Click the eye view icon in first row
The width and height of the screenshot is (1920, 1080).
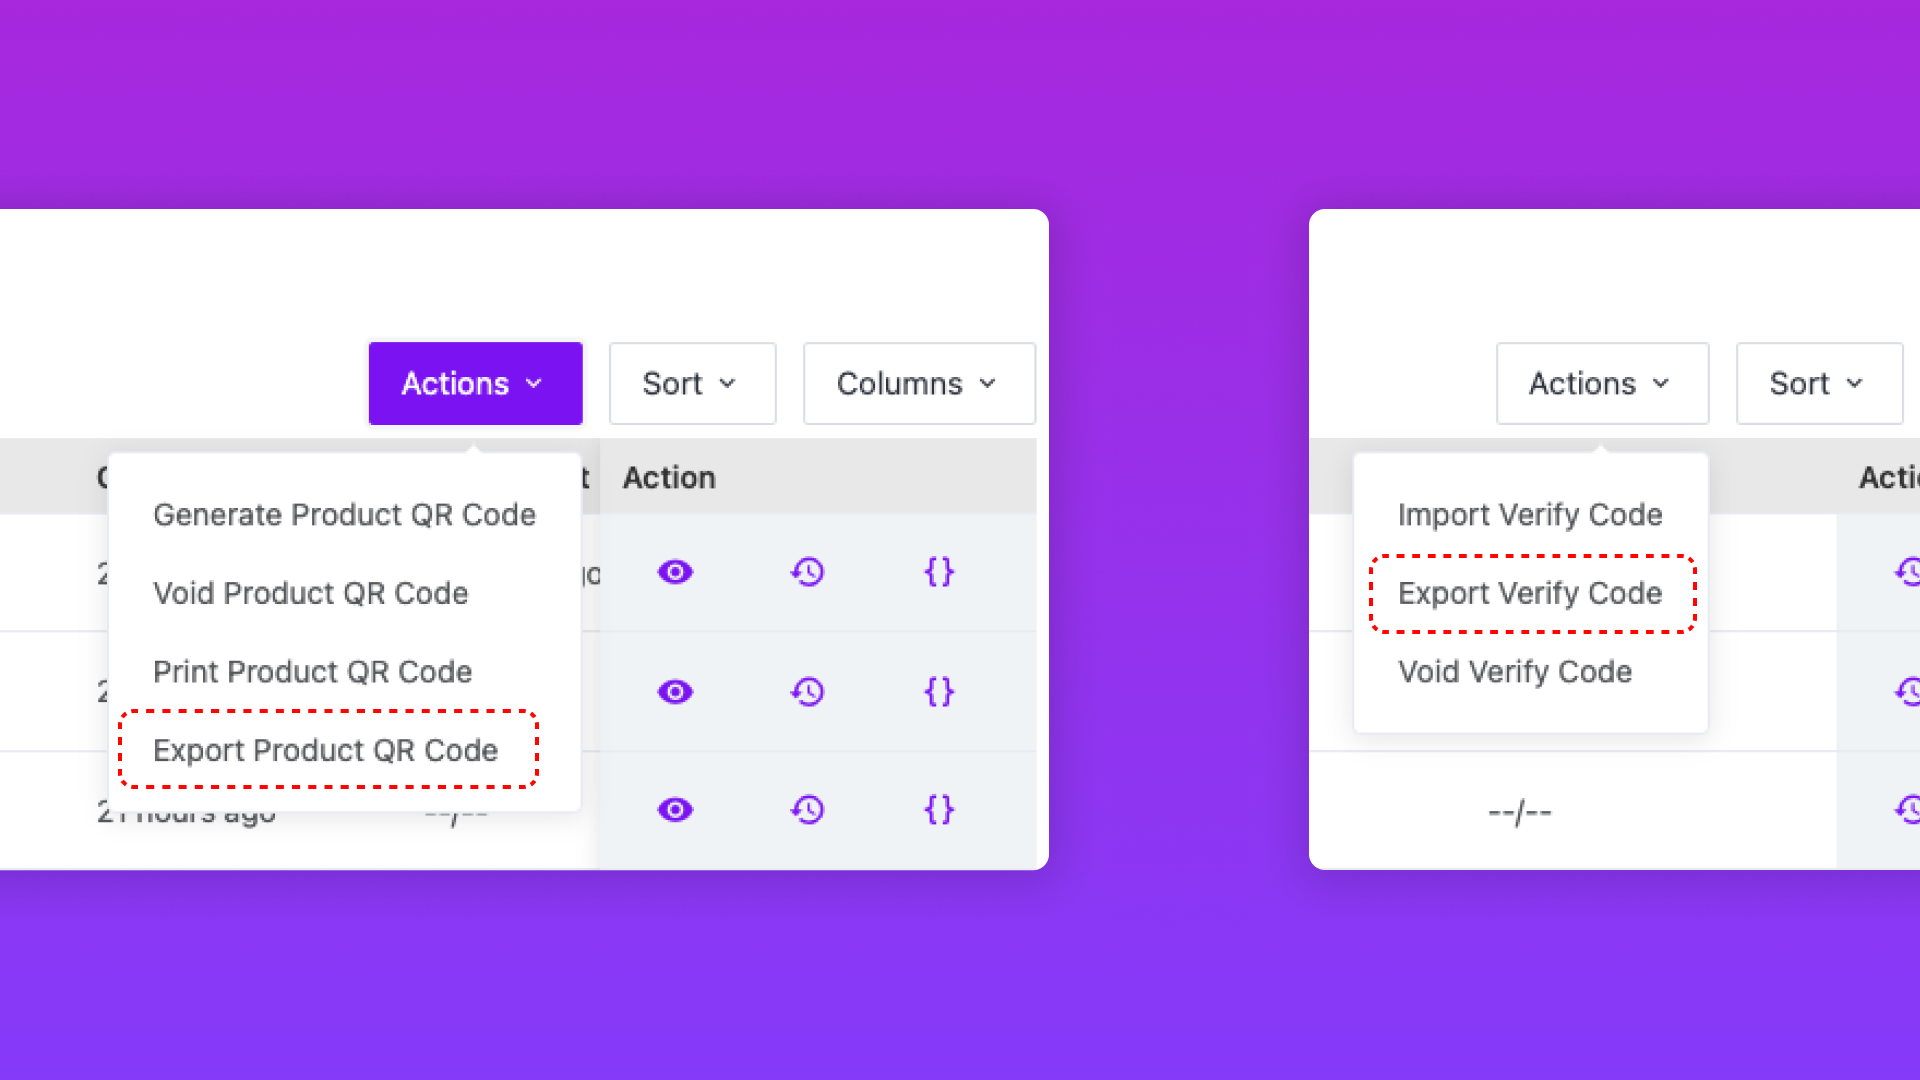coord(675,572)
